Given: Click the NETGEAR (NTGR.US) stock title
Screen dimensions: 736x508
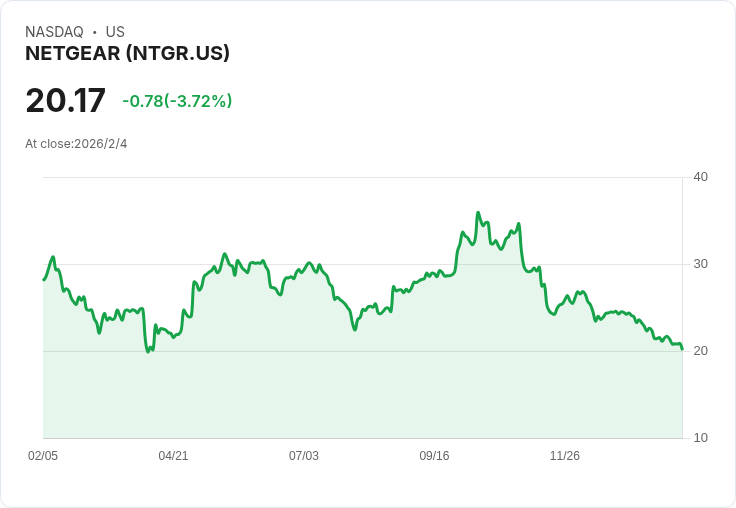Looking at the screenshot, I should pos(127,54).
